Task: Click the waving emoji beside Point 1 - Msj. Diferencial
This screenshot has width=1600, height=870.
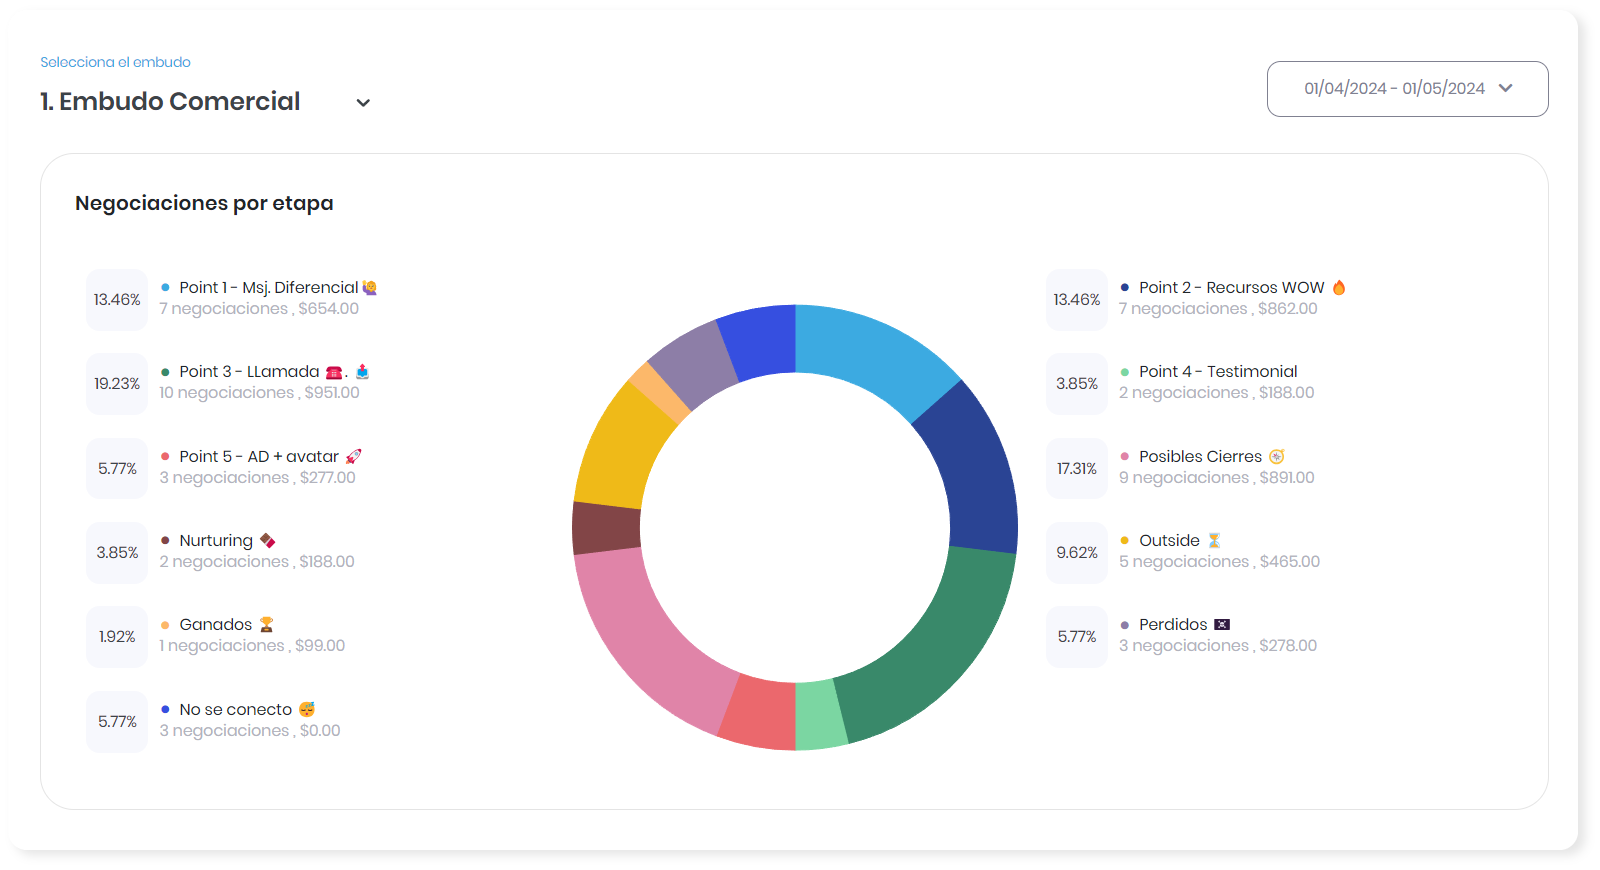Action: (x=370, y=288)
